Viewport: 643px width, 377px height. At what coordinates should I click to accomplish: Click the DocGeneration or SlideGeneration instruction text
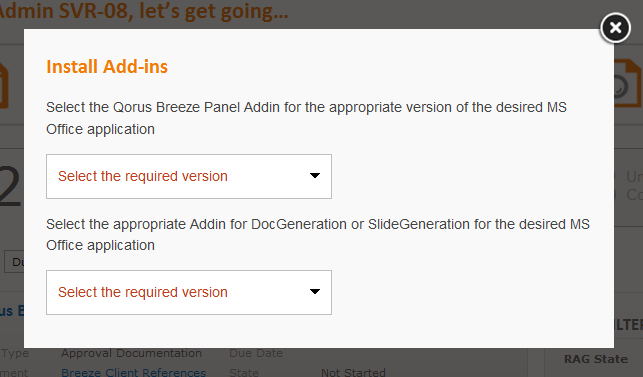318,235
